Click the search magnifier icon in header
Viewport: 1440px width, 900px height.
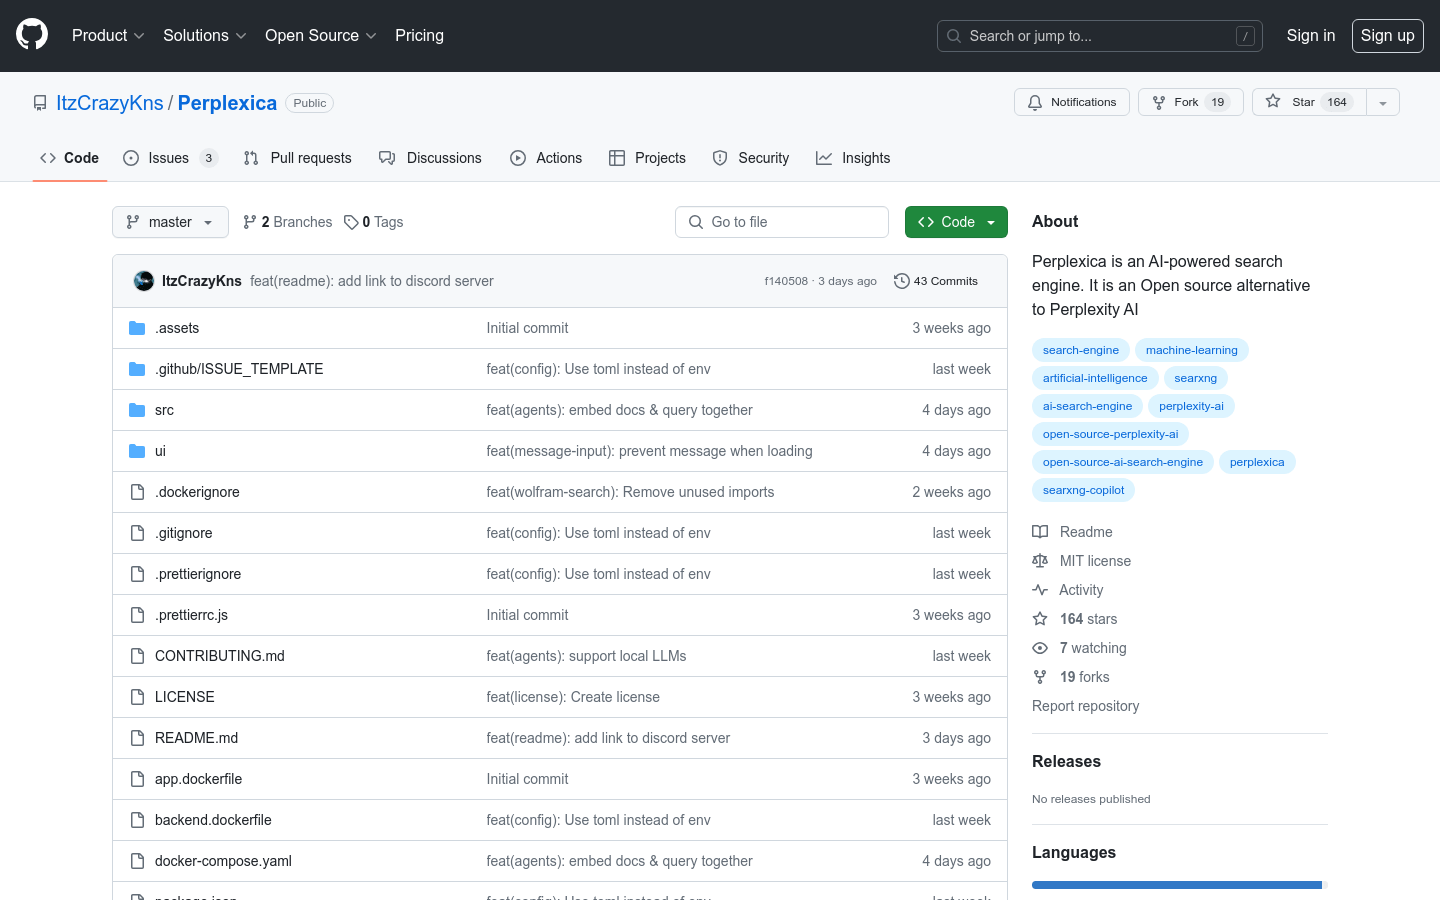(x=954, y=36)
